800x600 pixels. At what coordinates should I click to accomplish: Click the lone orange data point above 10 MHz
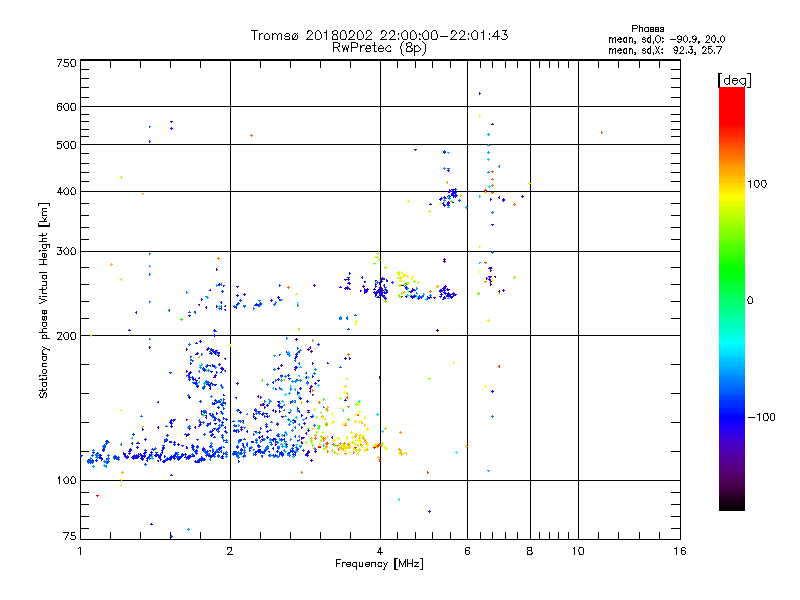[x=602, y=133]
